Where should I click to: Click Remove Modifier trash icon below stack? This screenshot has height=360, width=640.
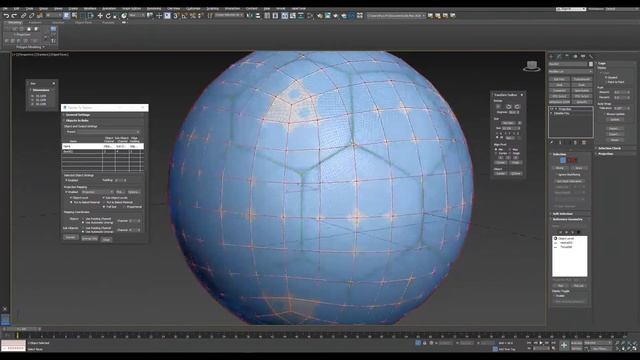(x=575, y=142)
